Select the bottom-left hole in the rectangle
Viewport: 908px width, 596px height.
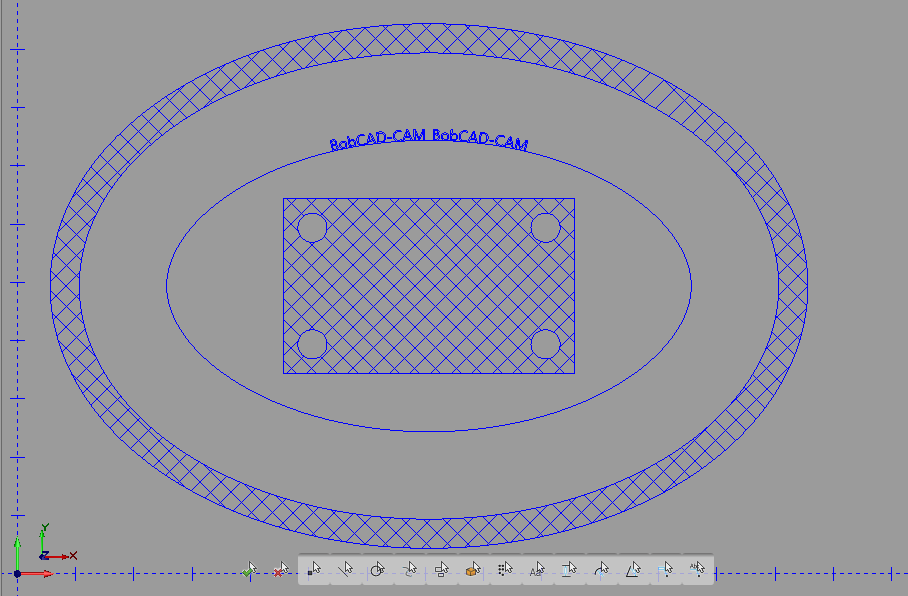pyautogui.click(x=312, y=343)
